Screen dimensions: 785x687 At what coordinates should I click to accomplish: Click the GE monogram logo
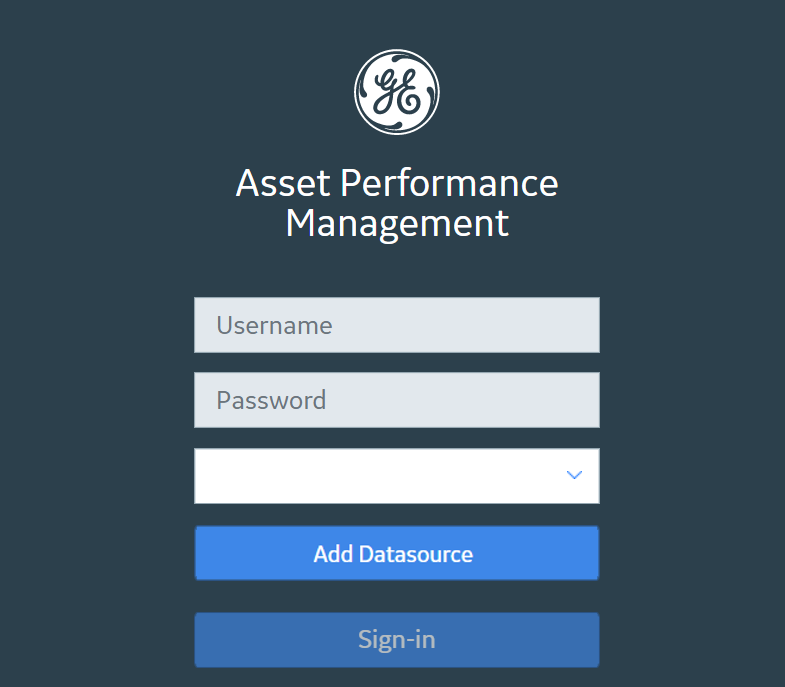point(397,92)
